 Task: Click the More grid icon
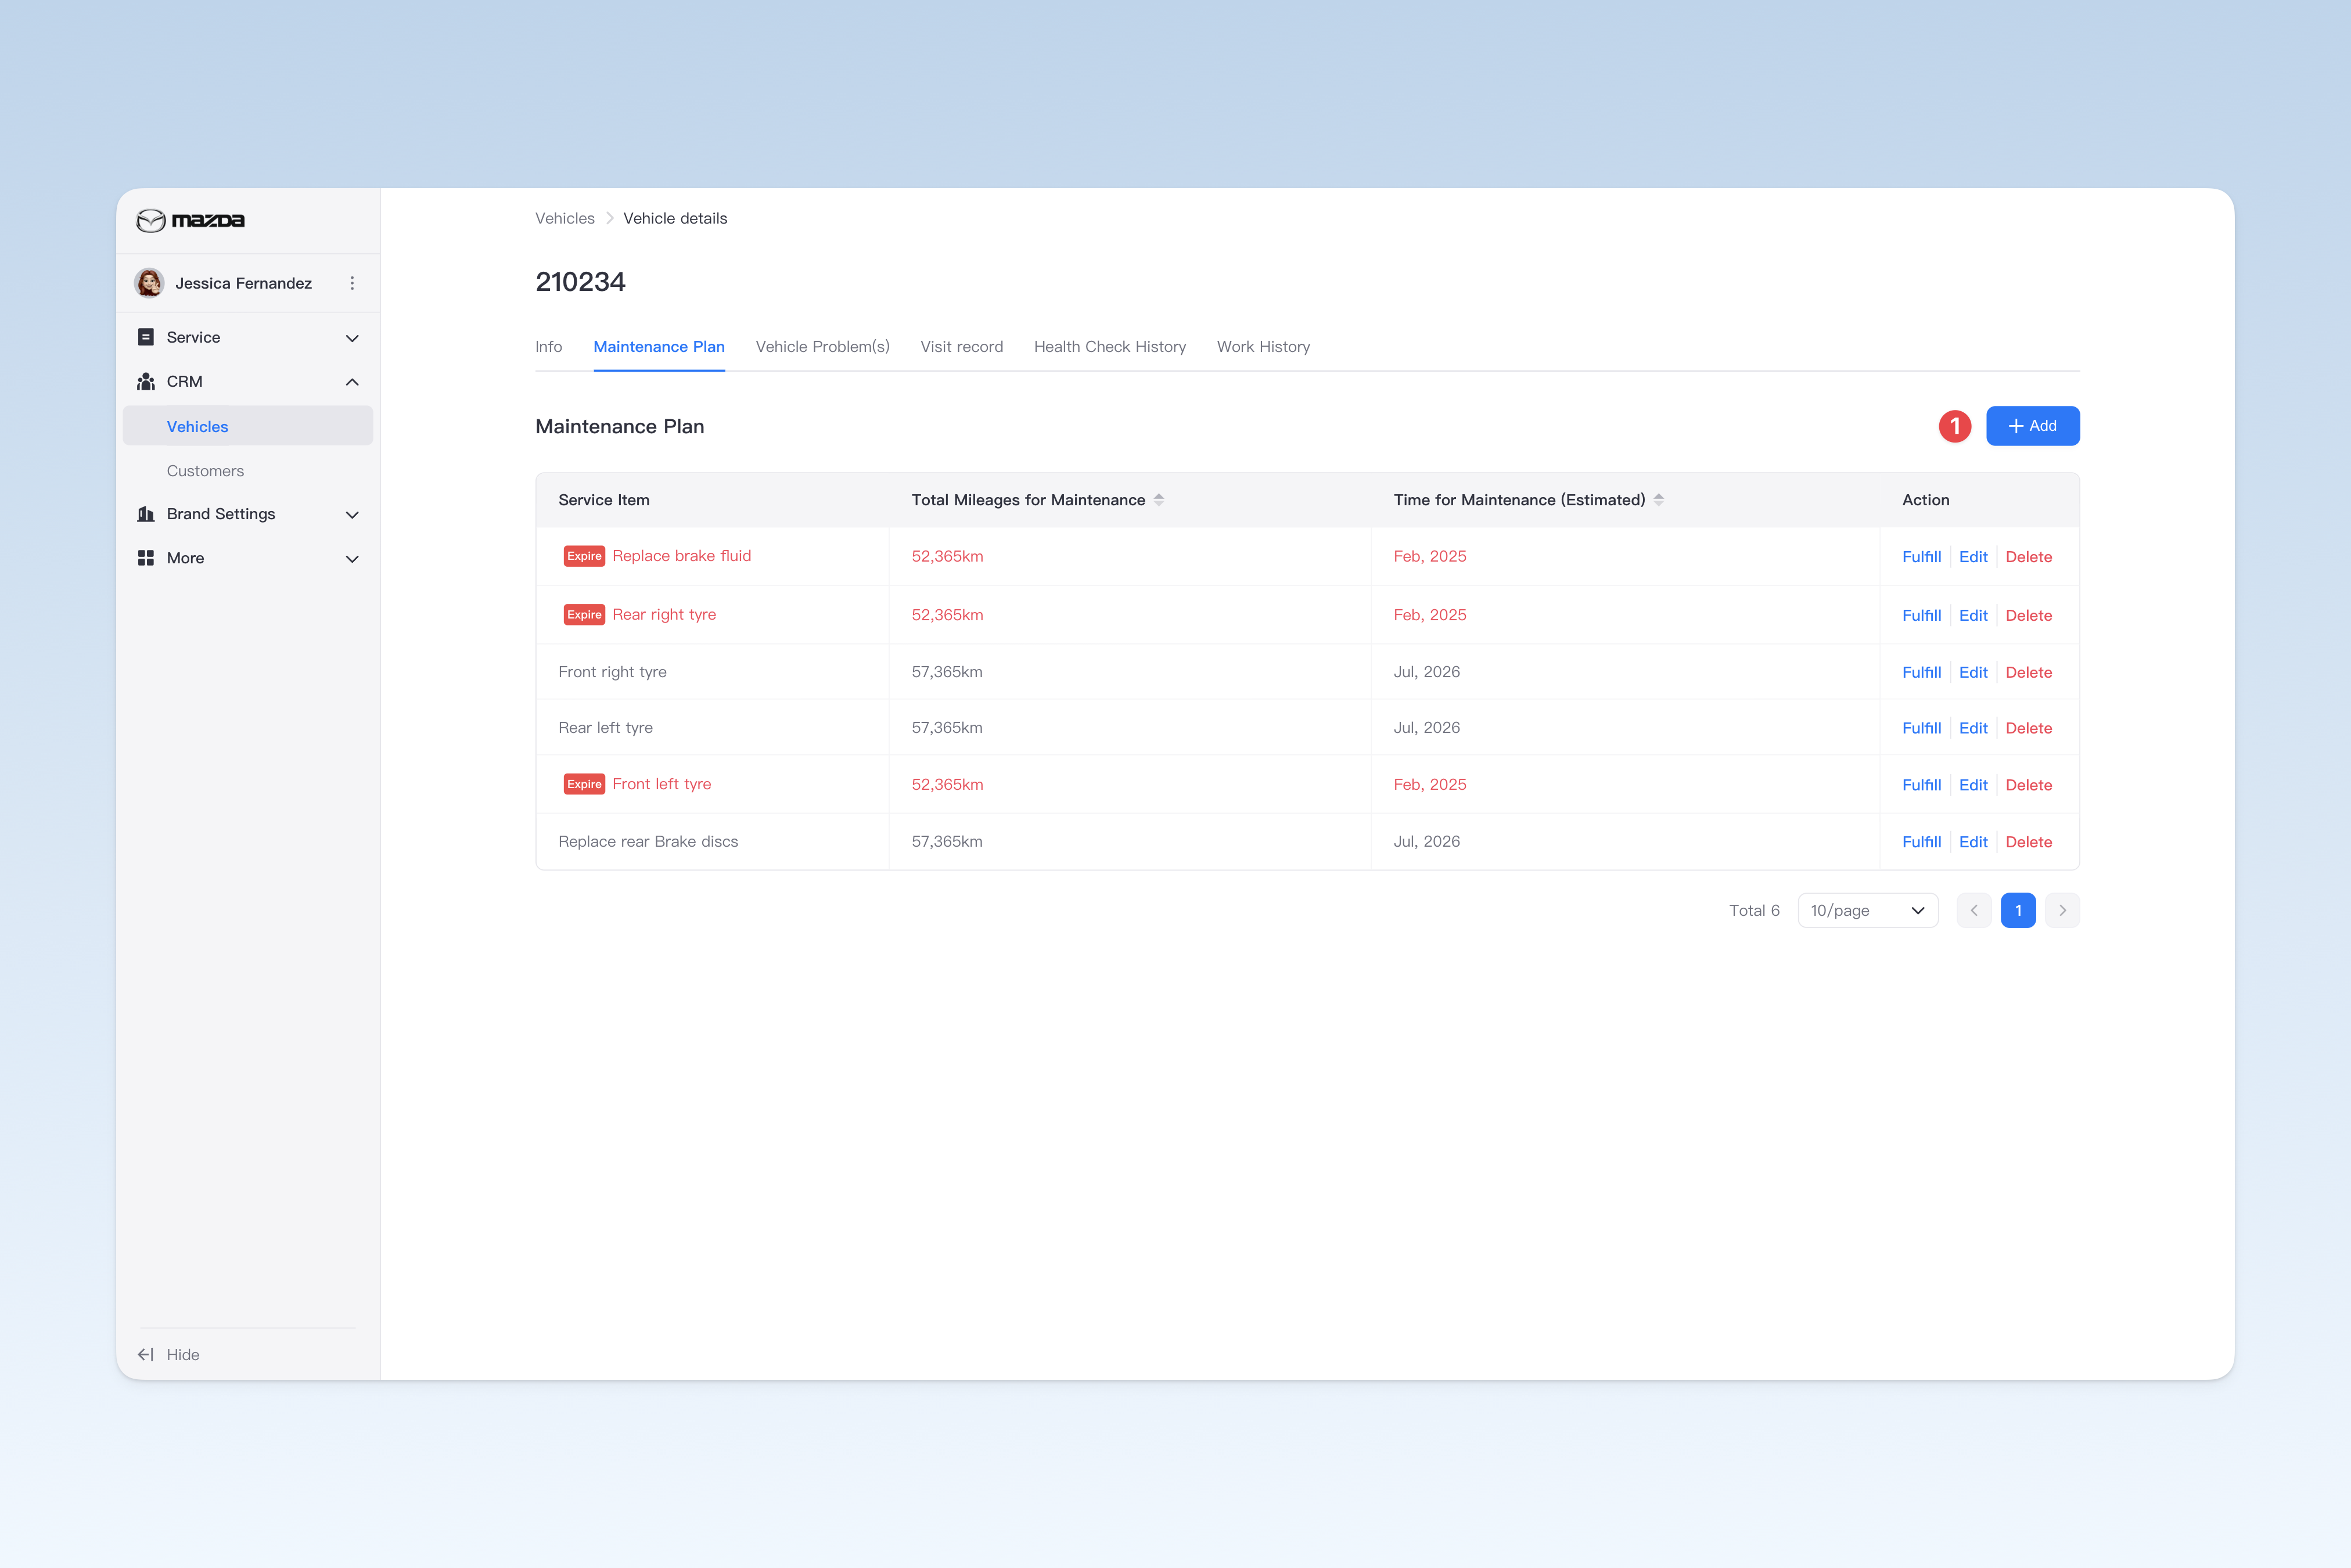point(146,558)
